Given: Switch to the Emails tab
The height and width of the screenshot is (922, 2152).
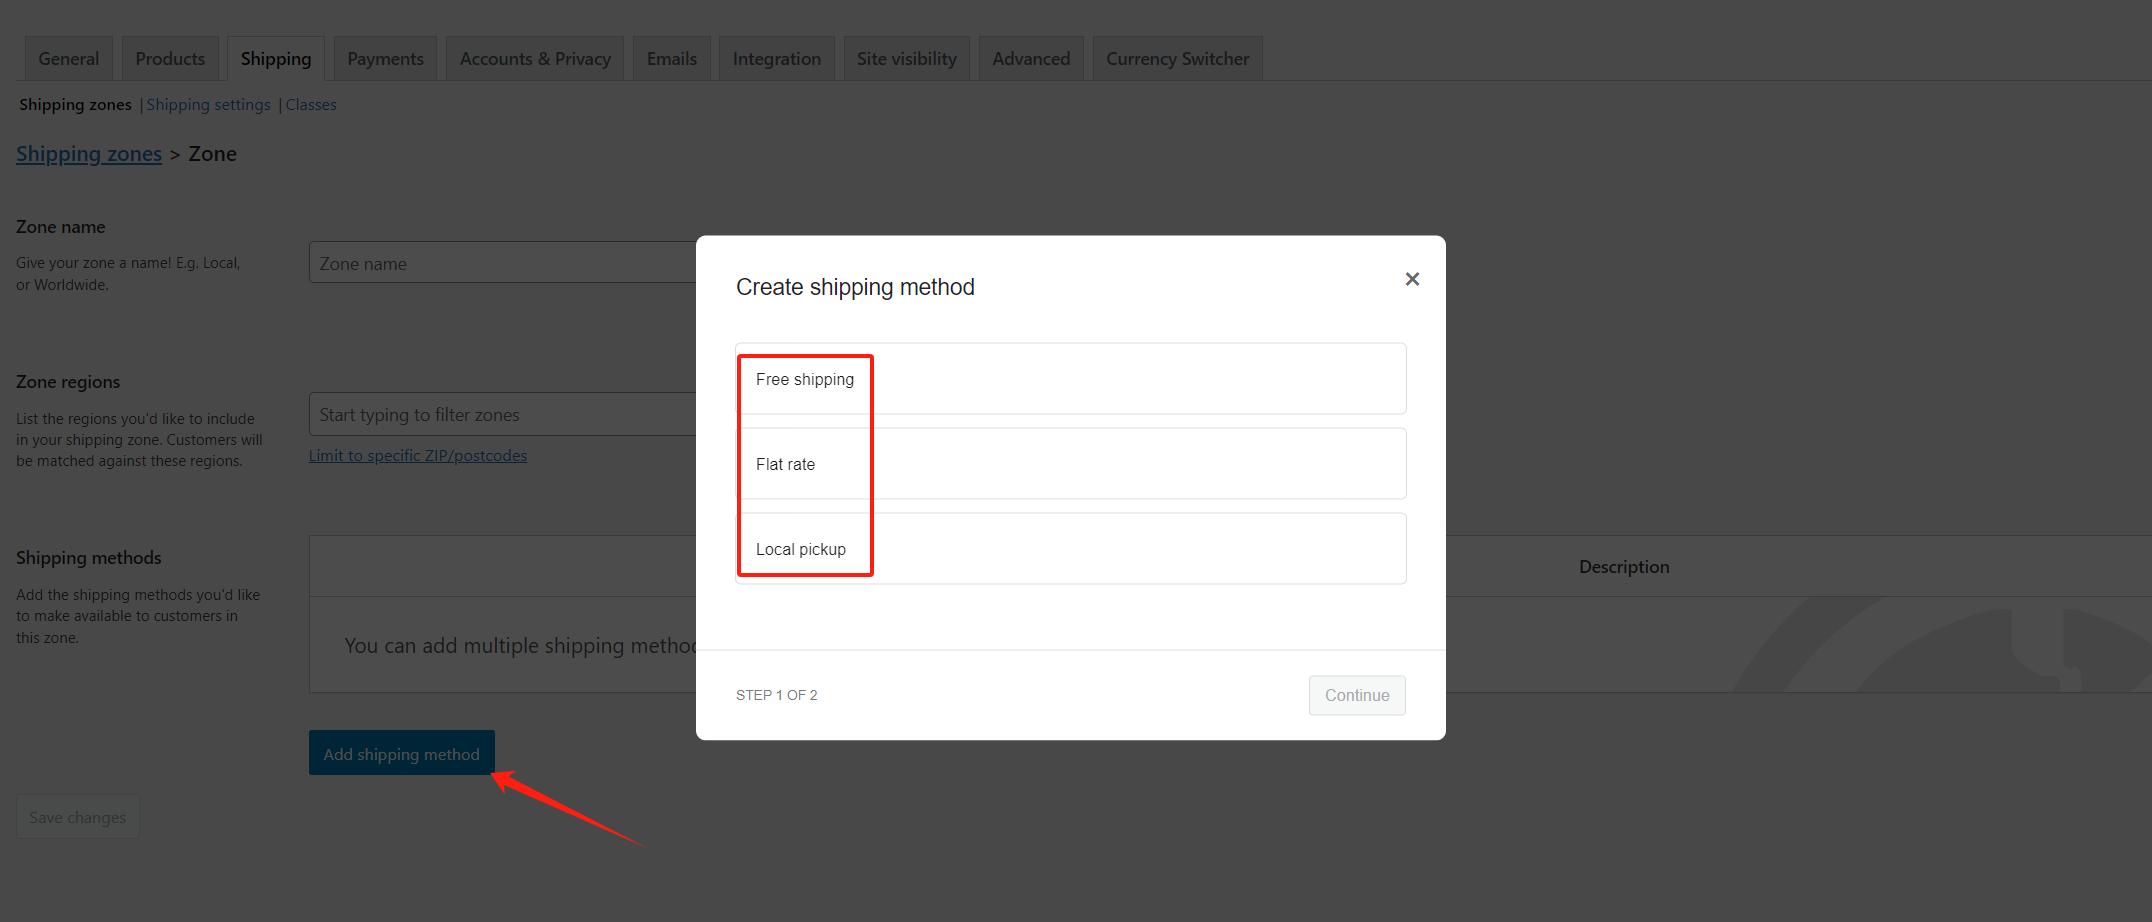Looking at the screenshot, I should pyautogui.click(x=672, y=59).
